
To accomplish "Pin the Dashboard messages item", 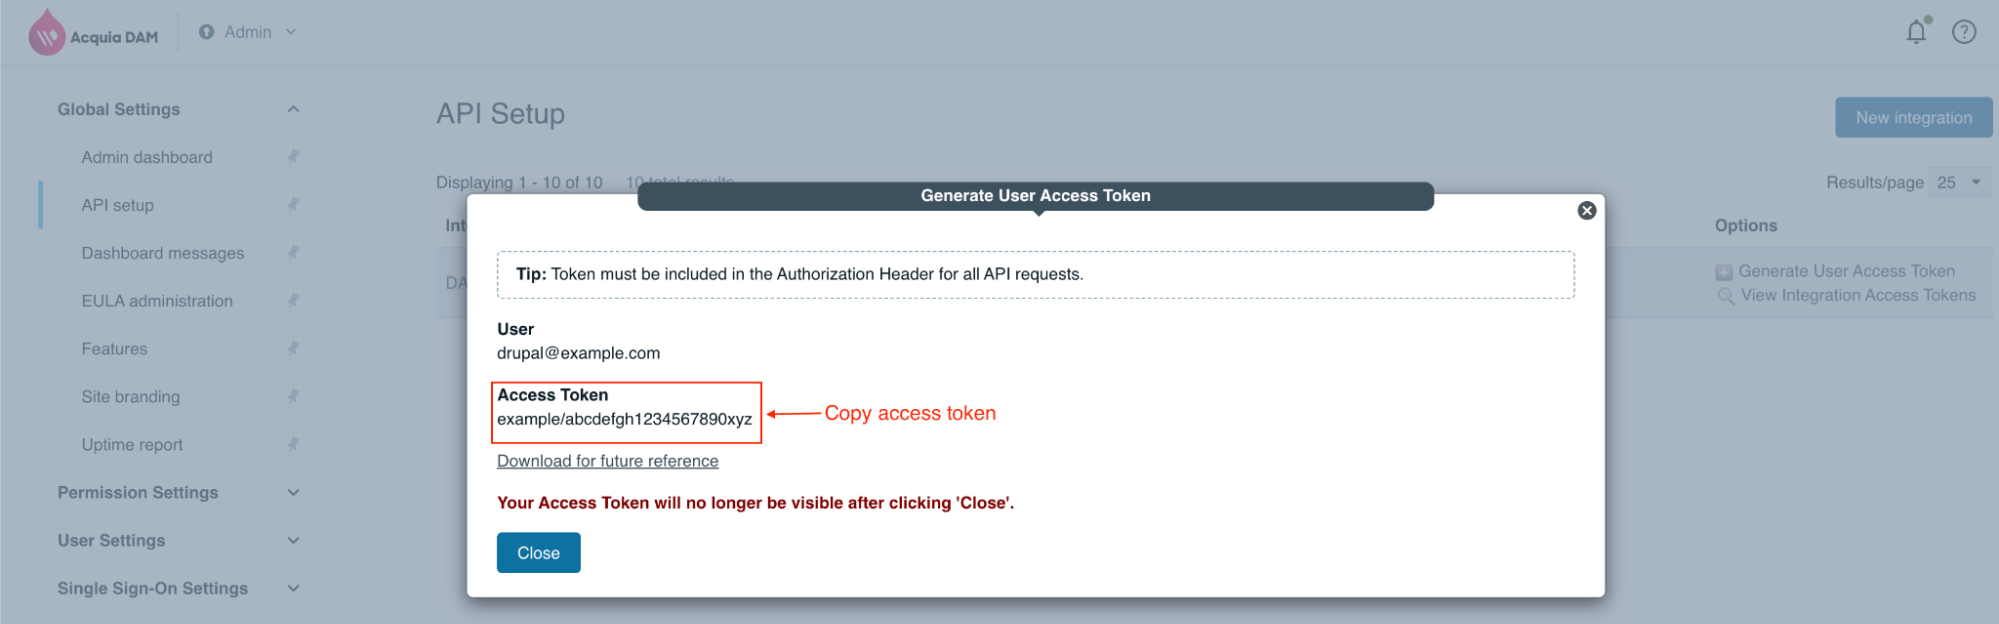I will pos(293,253).
